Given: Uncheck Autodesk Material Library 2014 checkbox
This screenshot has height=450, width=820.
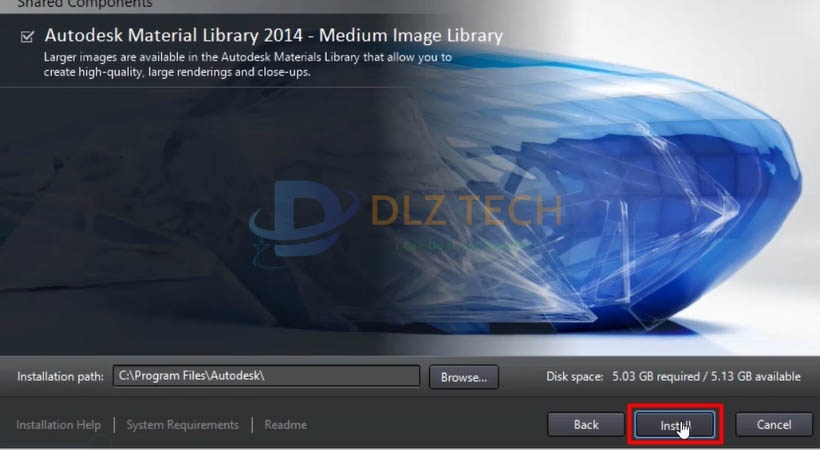Looking at the screenshot, I should point(27,37).
